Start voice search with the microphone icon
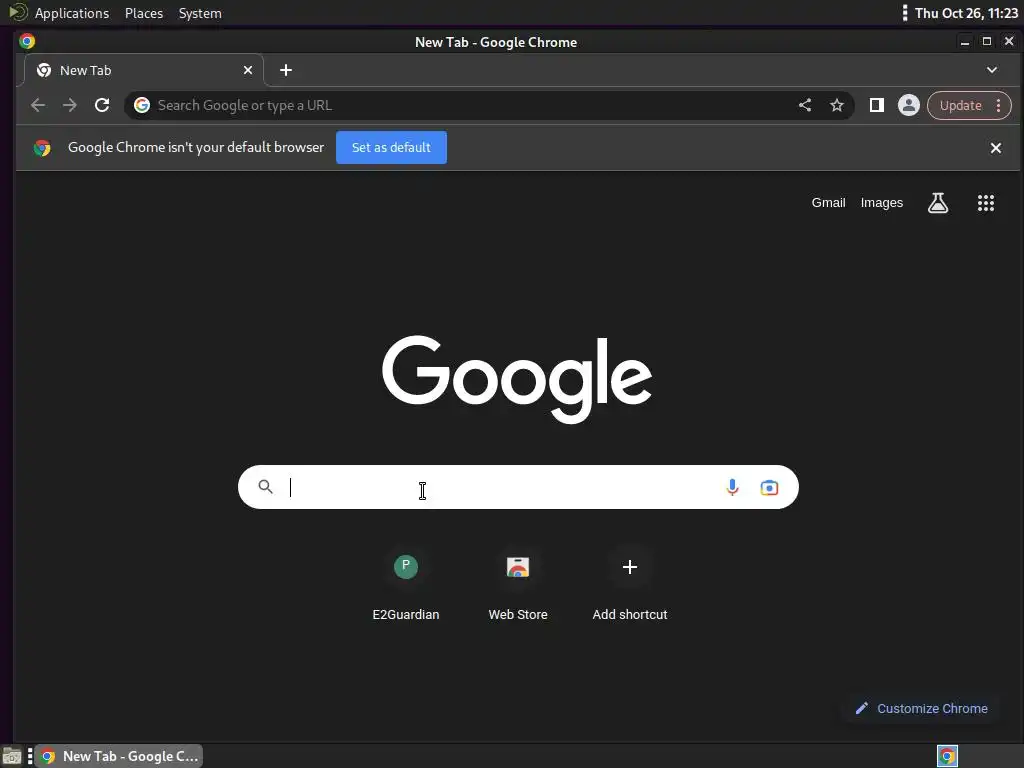 click(732, 487)
